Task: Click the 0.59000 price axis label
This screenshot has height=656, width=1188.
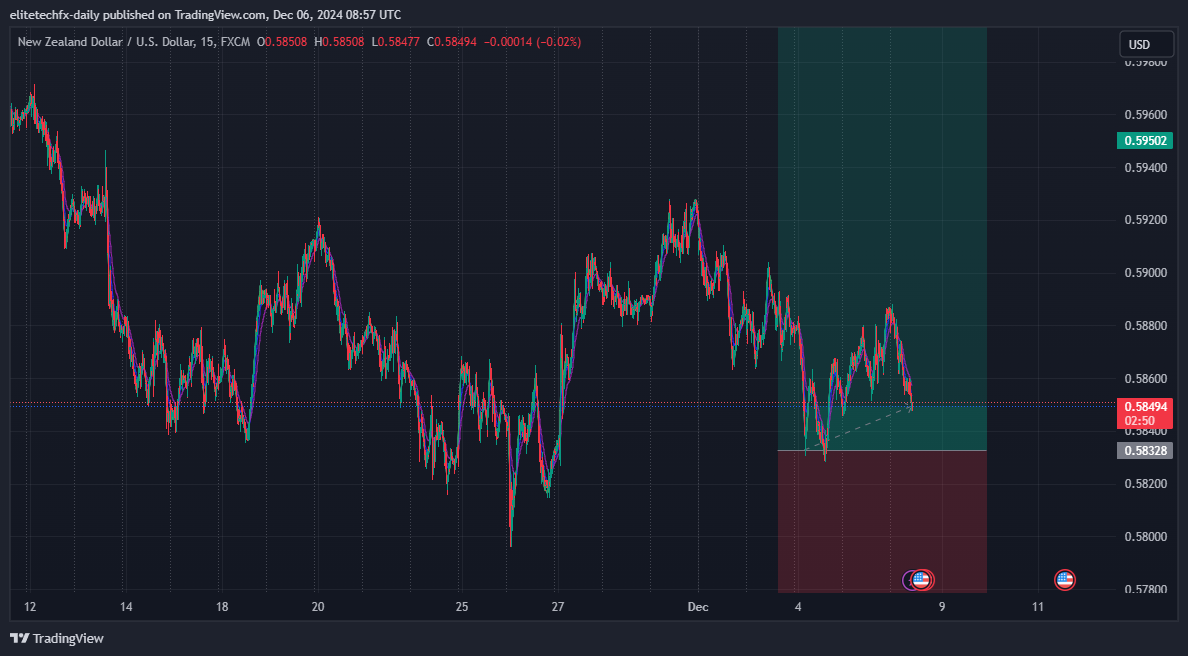Action: [x=1146, y=273]
